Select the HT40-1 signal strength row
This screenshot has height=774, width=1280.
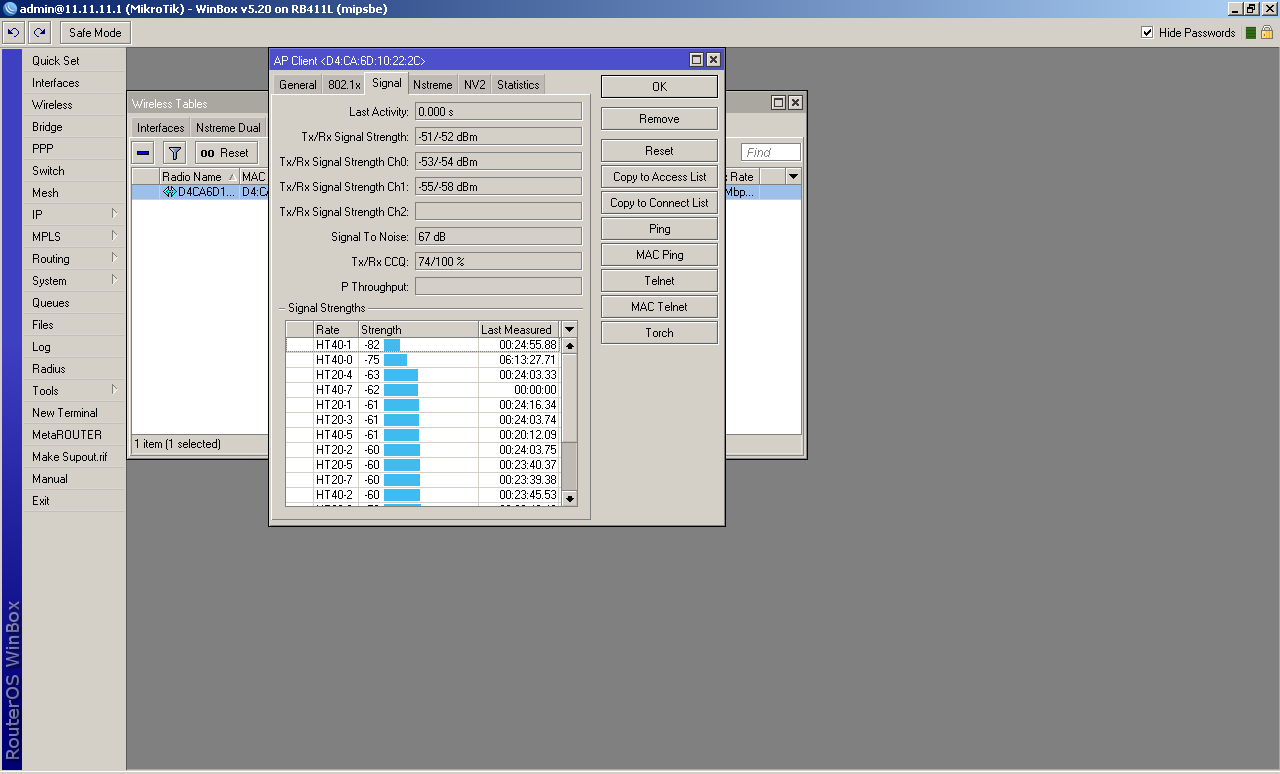pos(423,345)
